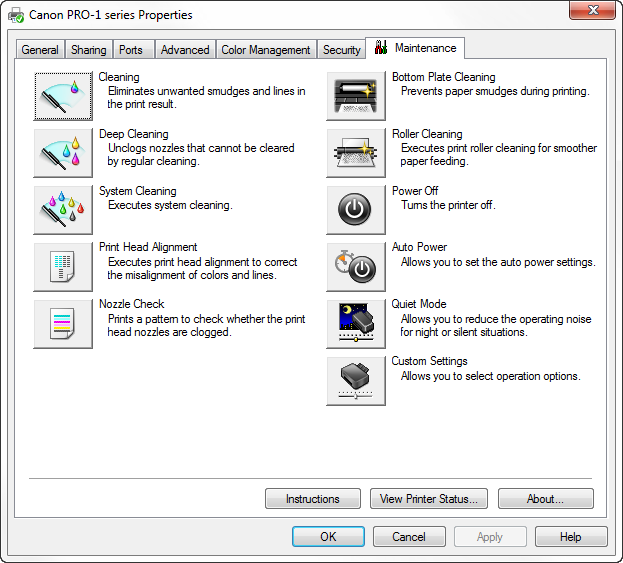This screenshot has width=623, height=563.
Task: Open Print Head Alignment icon
Action: click(x=63, y=267)
